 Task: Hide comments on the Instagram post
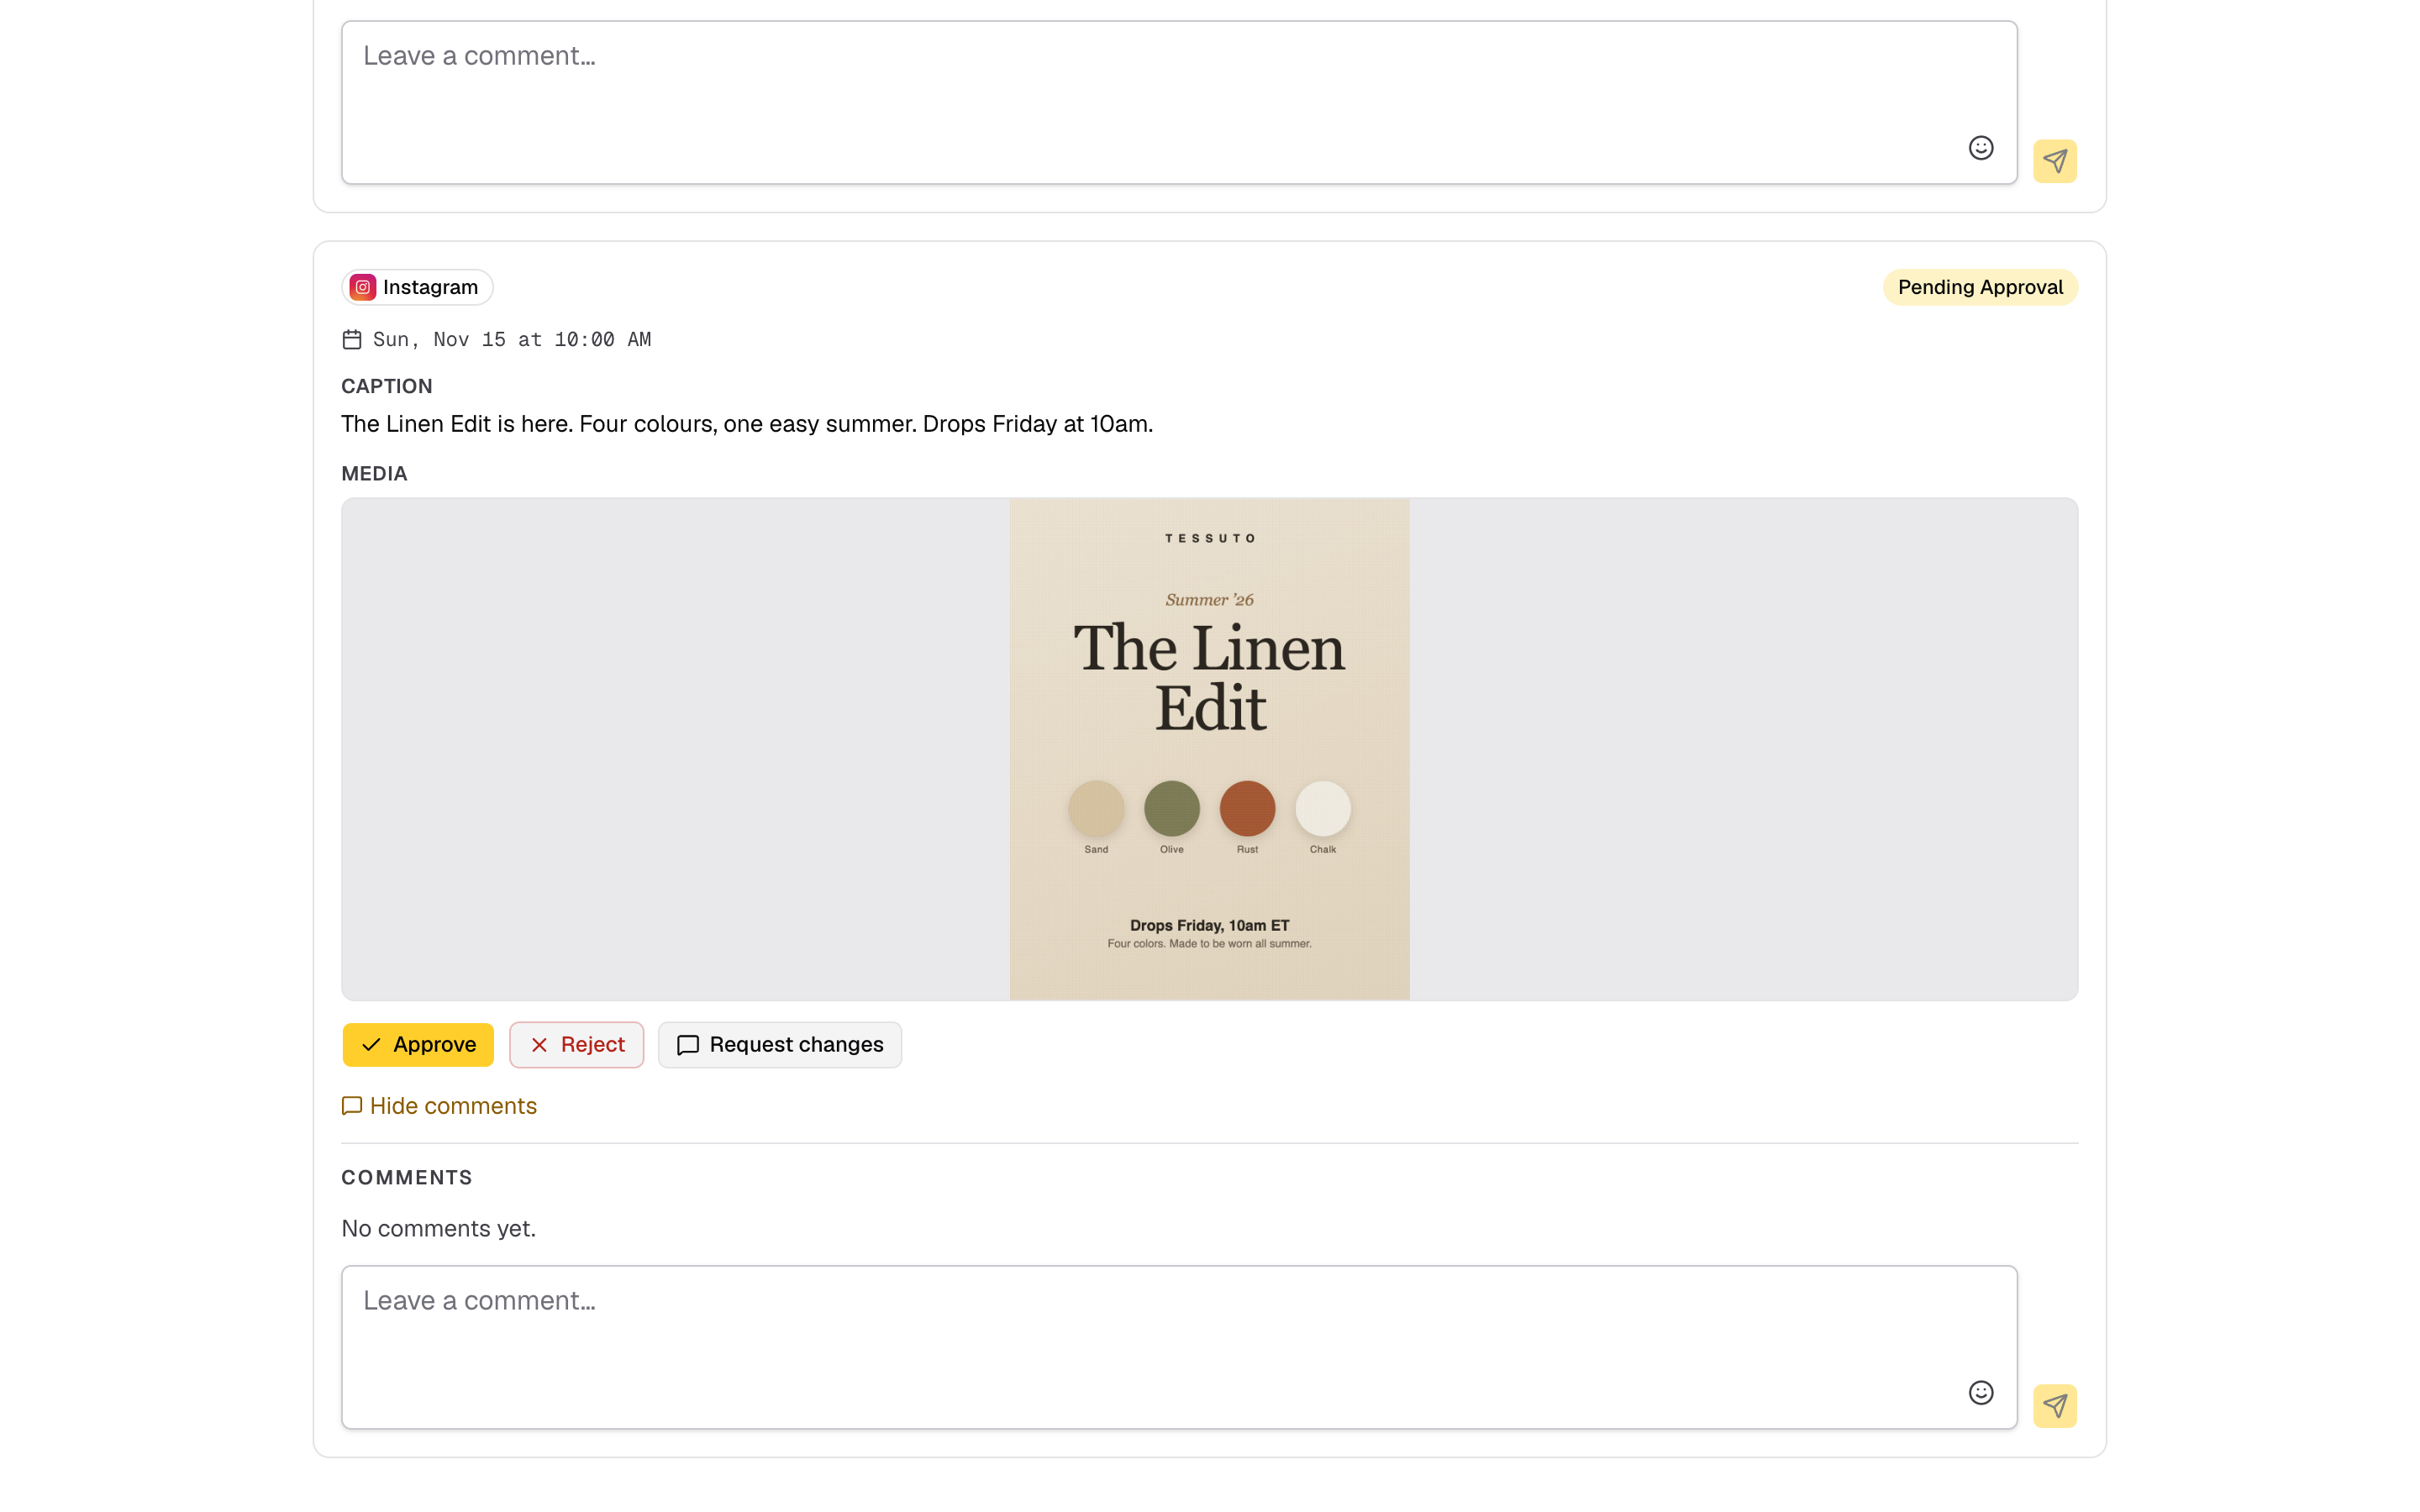439,1105
